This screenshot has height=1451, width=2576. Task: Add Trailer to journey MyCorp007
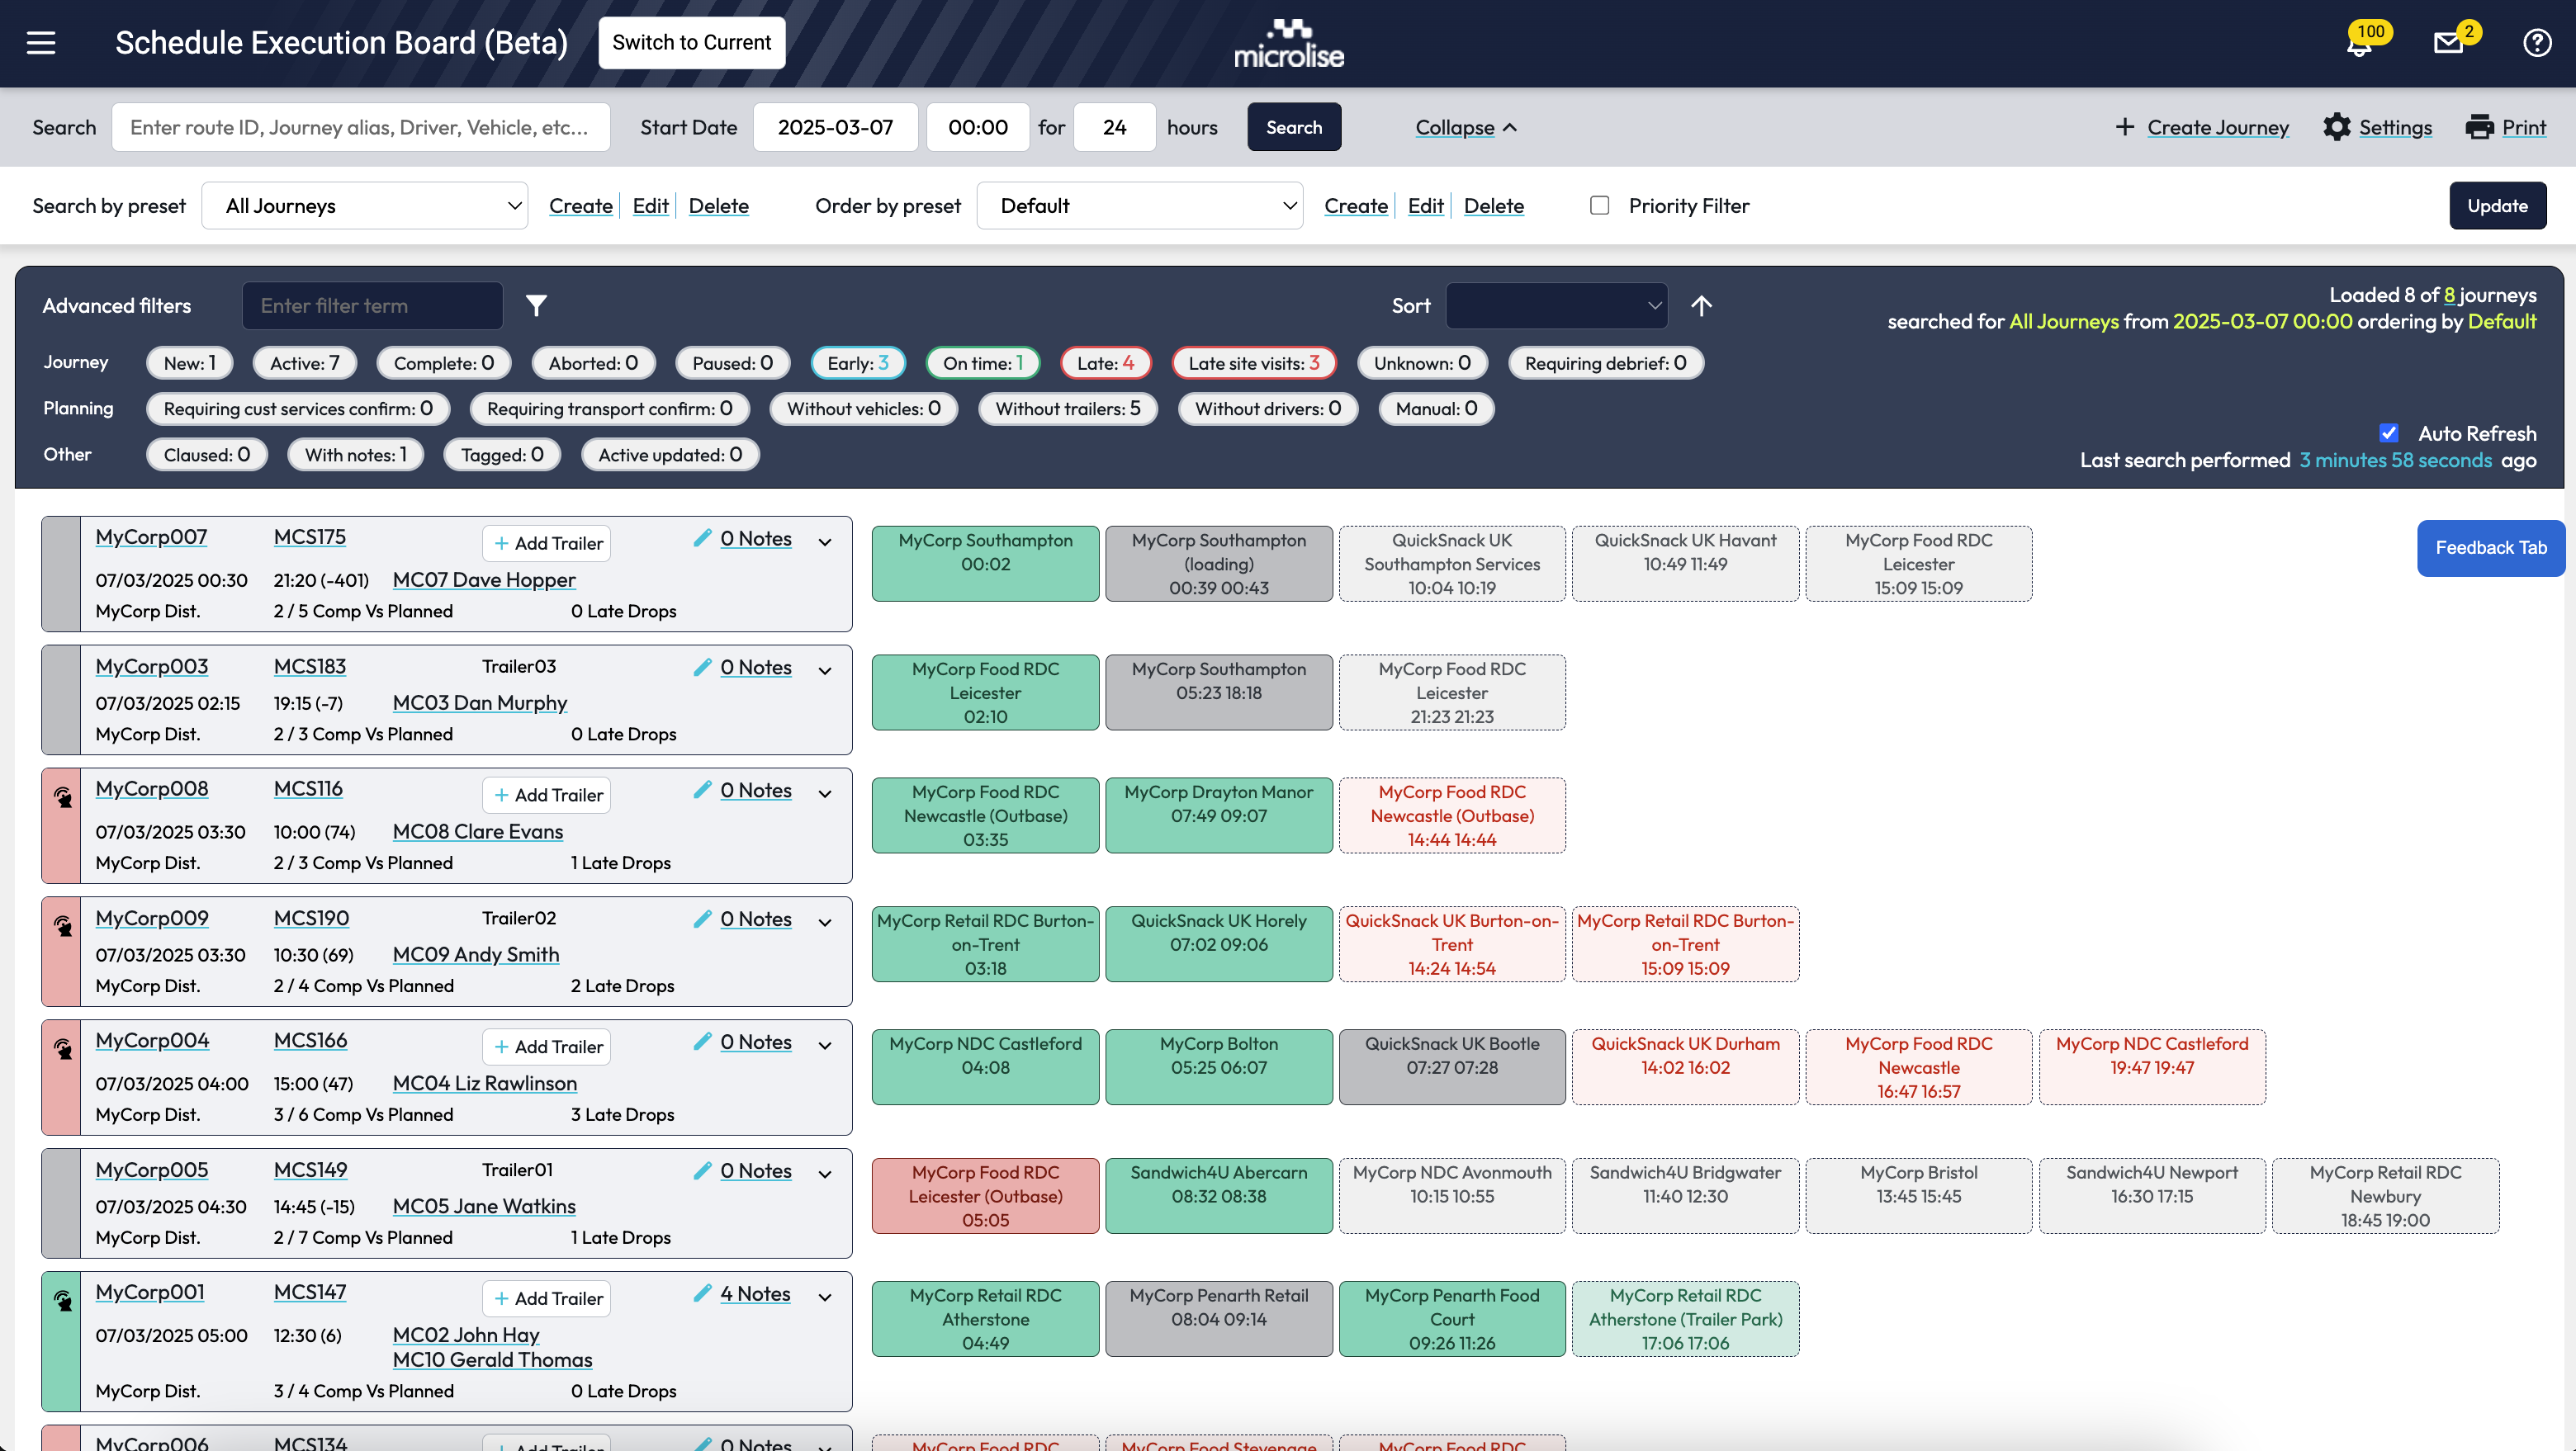click(x=547, y=544)
